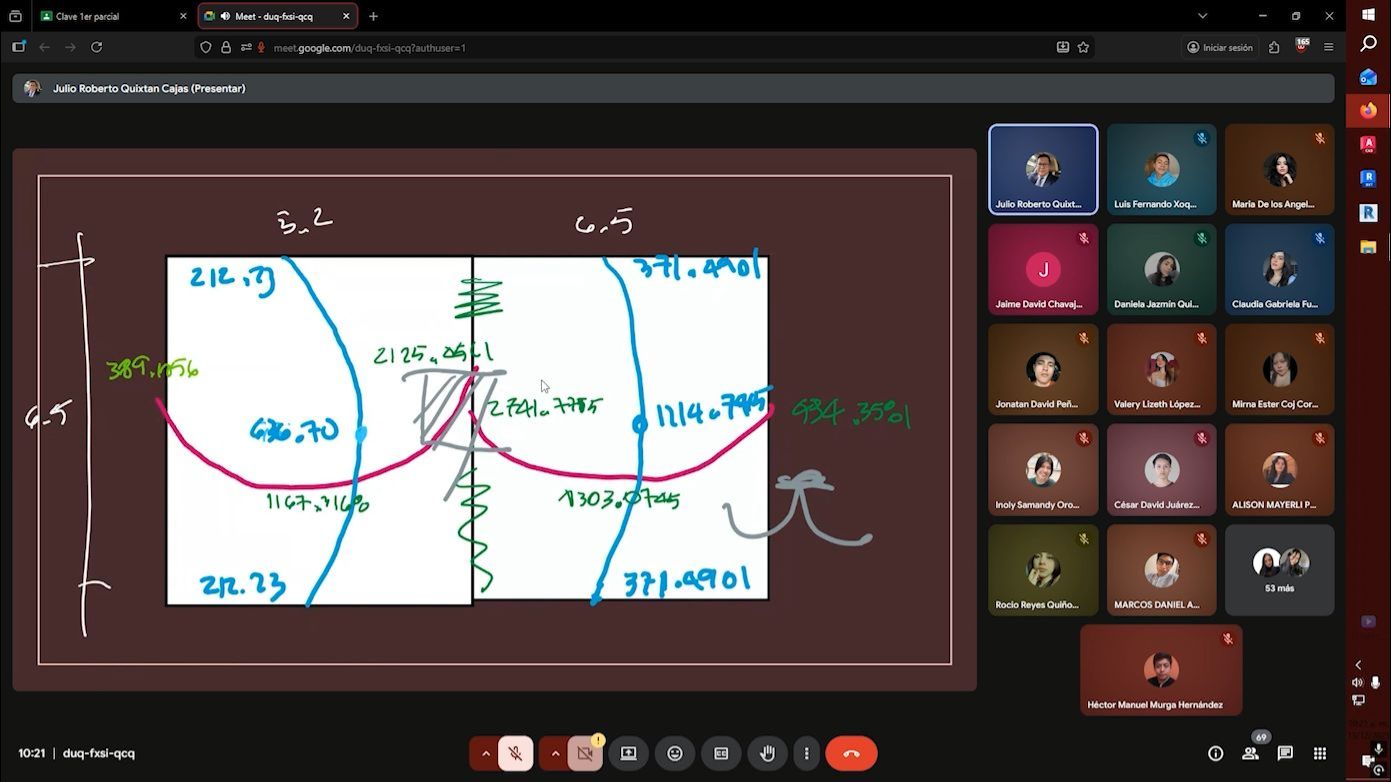Show the participants list
This screenshot has height=782, width=1391.
pos(1250,753)
